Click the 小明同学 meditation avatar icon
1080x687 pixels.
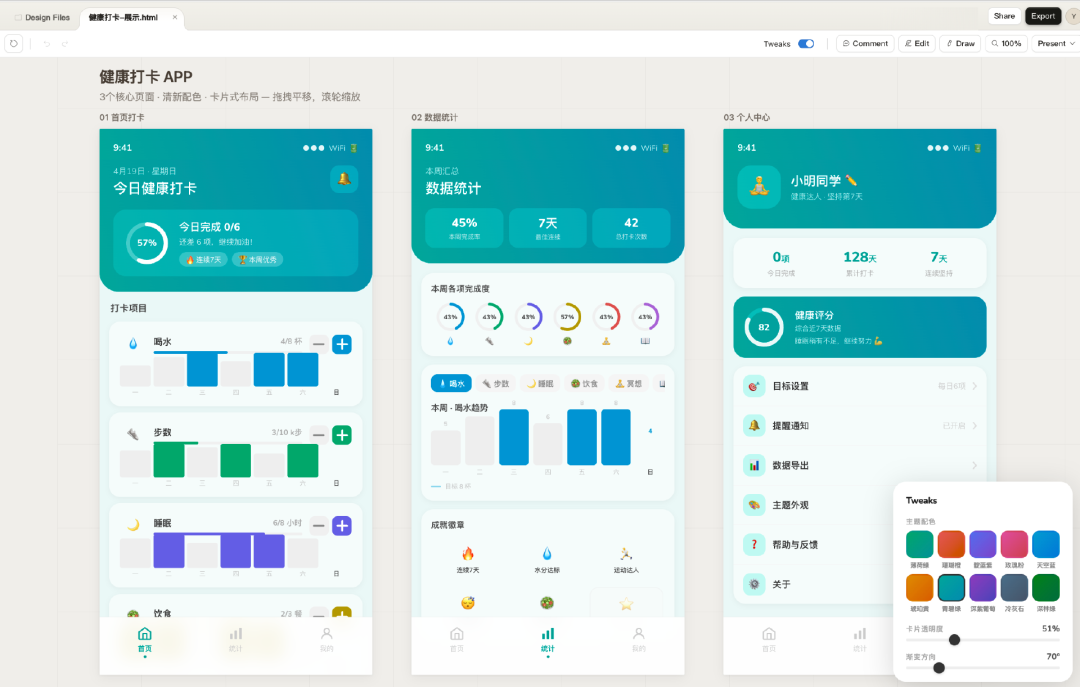point(758,186)
